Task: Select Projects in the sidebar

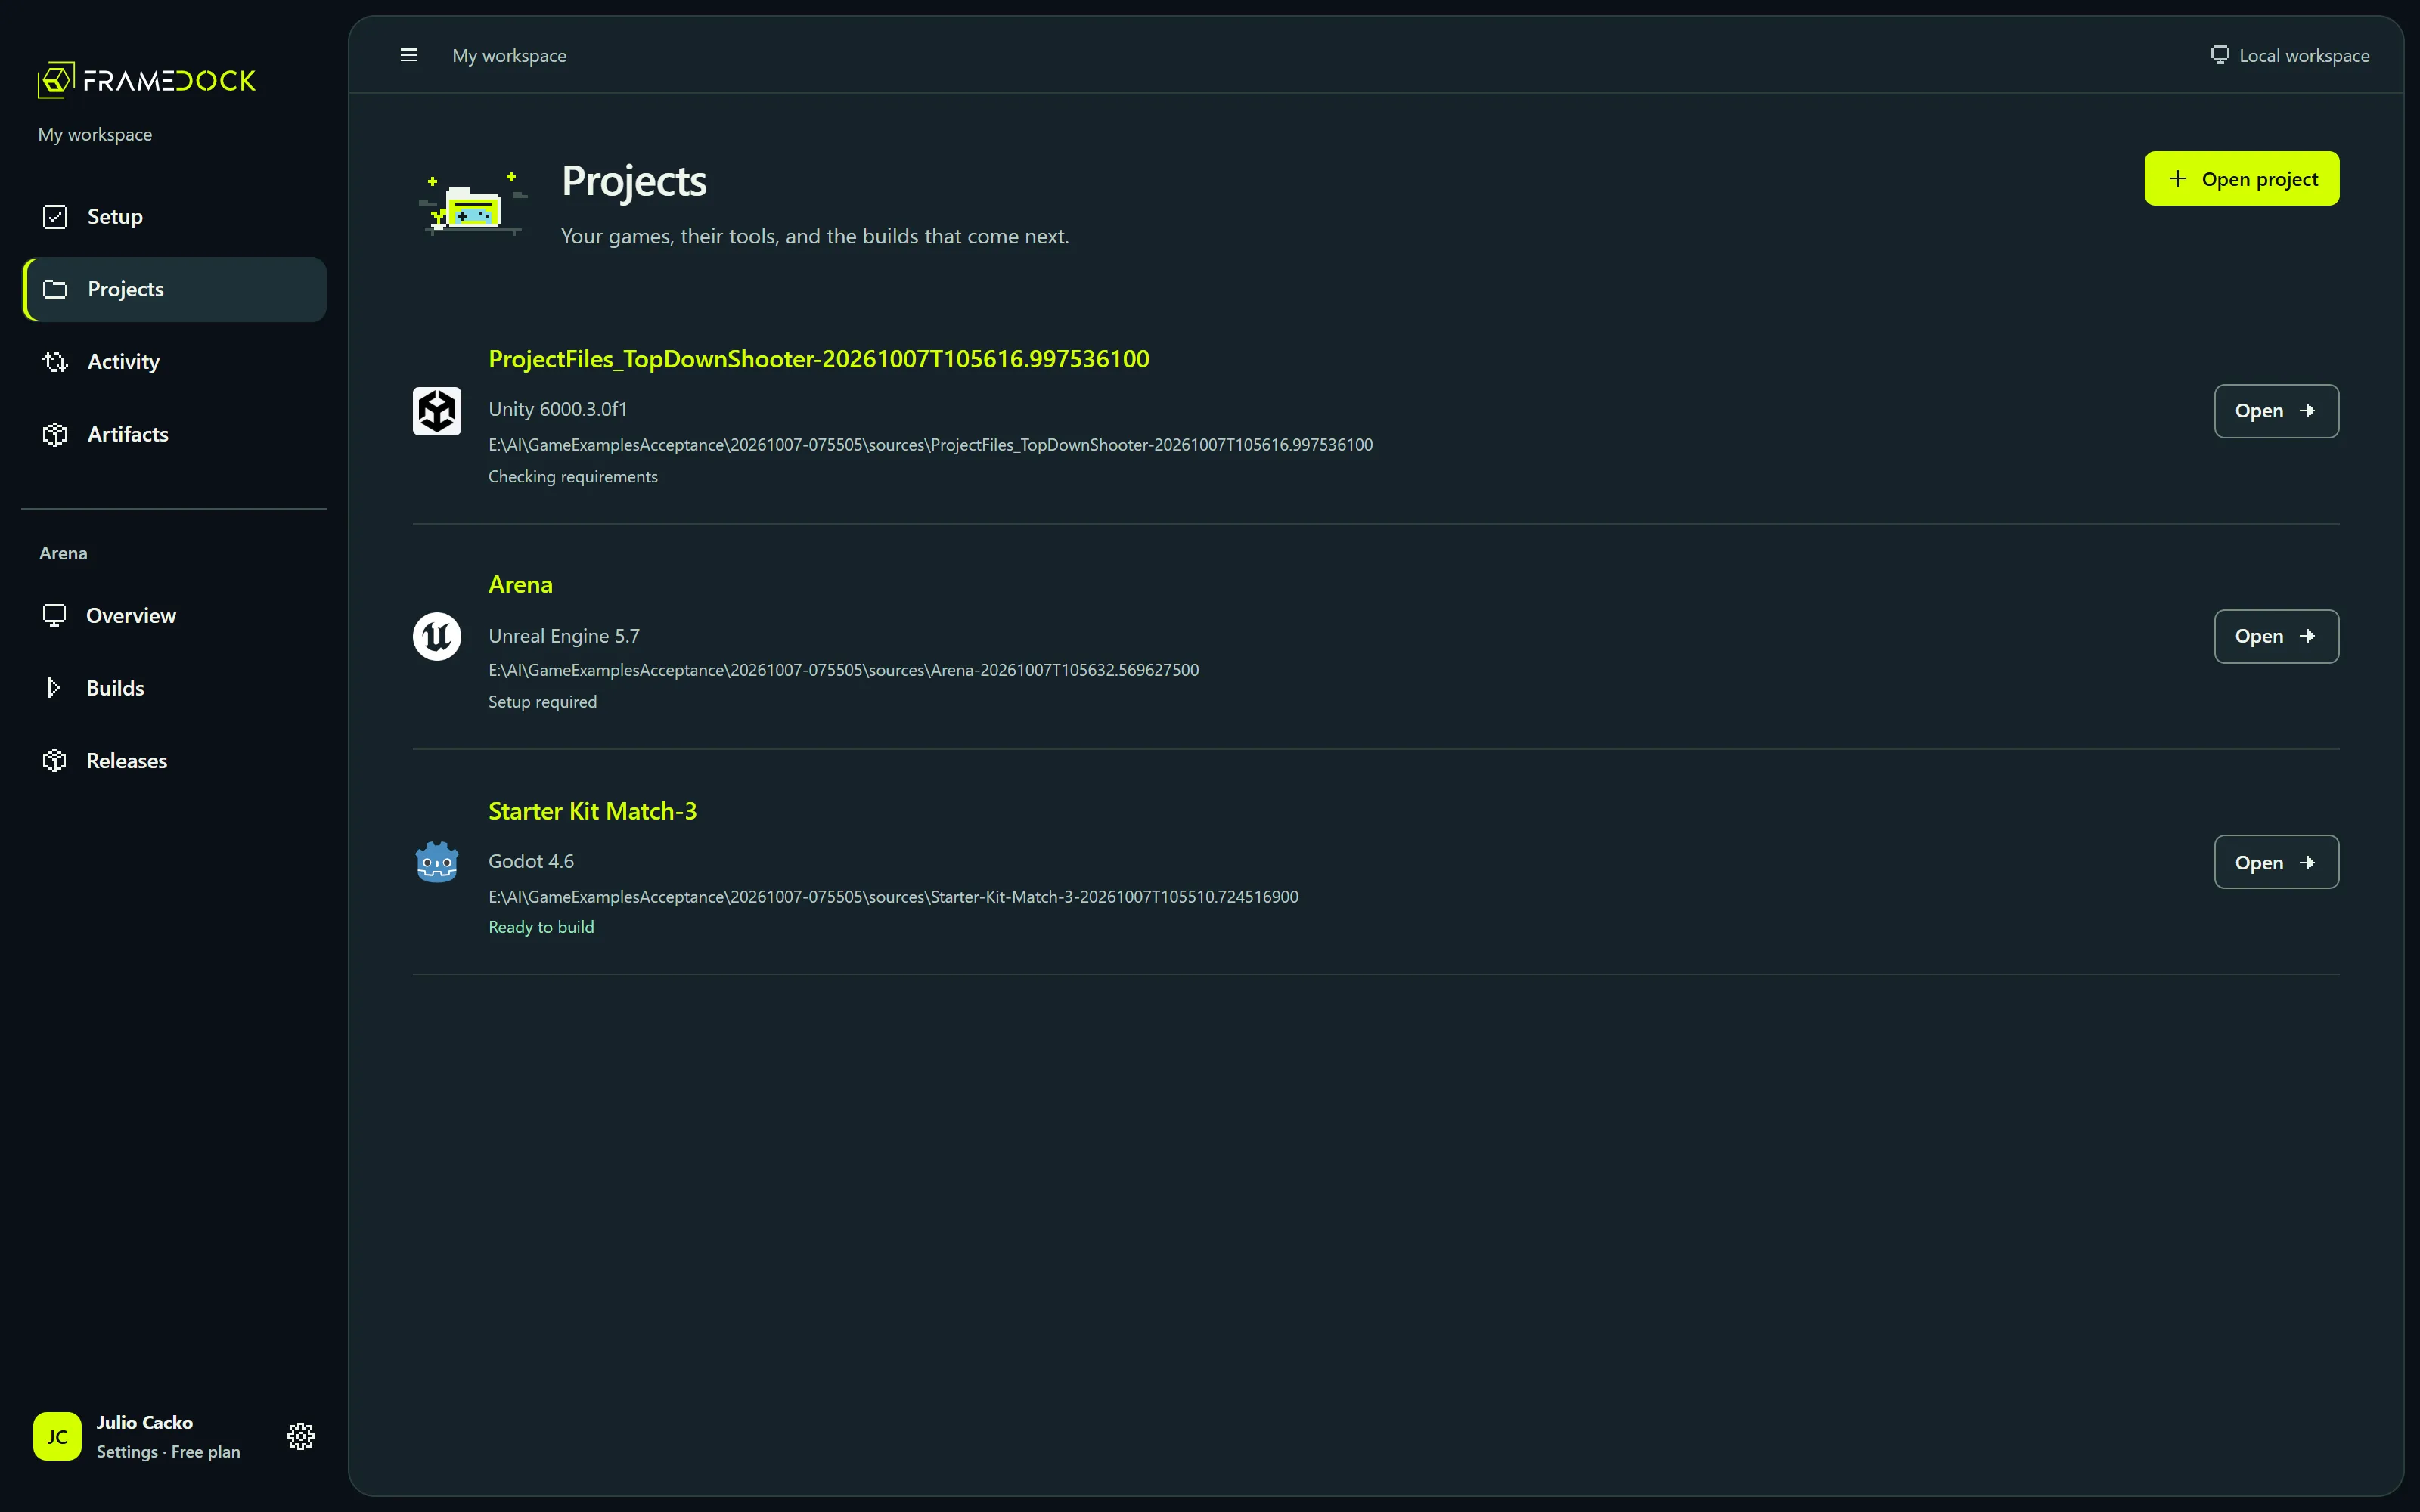Action: [x=174, y=289]
